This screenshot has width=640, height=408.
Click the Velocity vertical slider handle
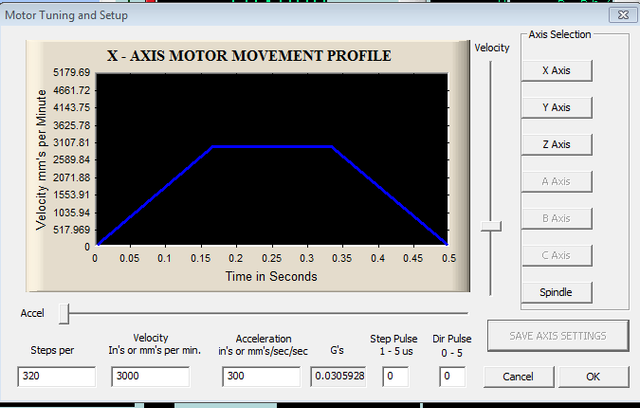pos(491,226)
